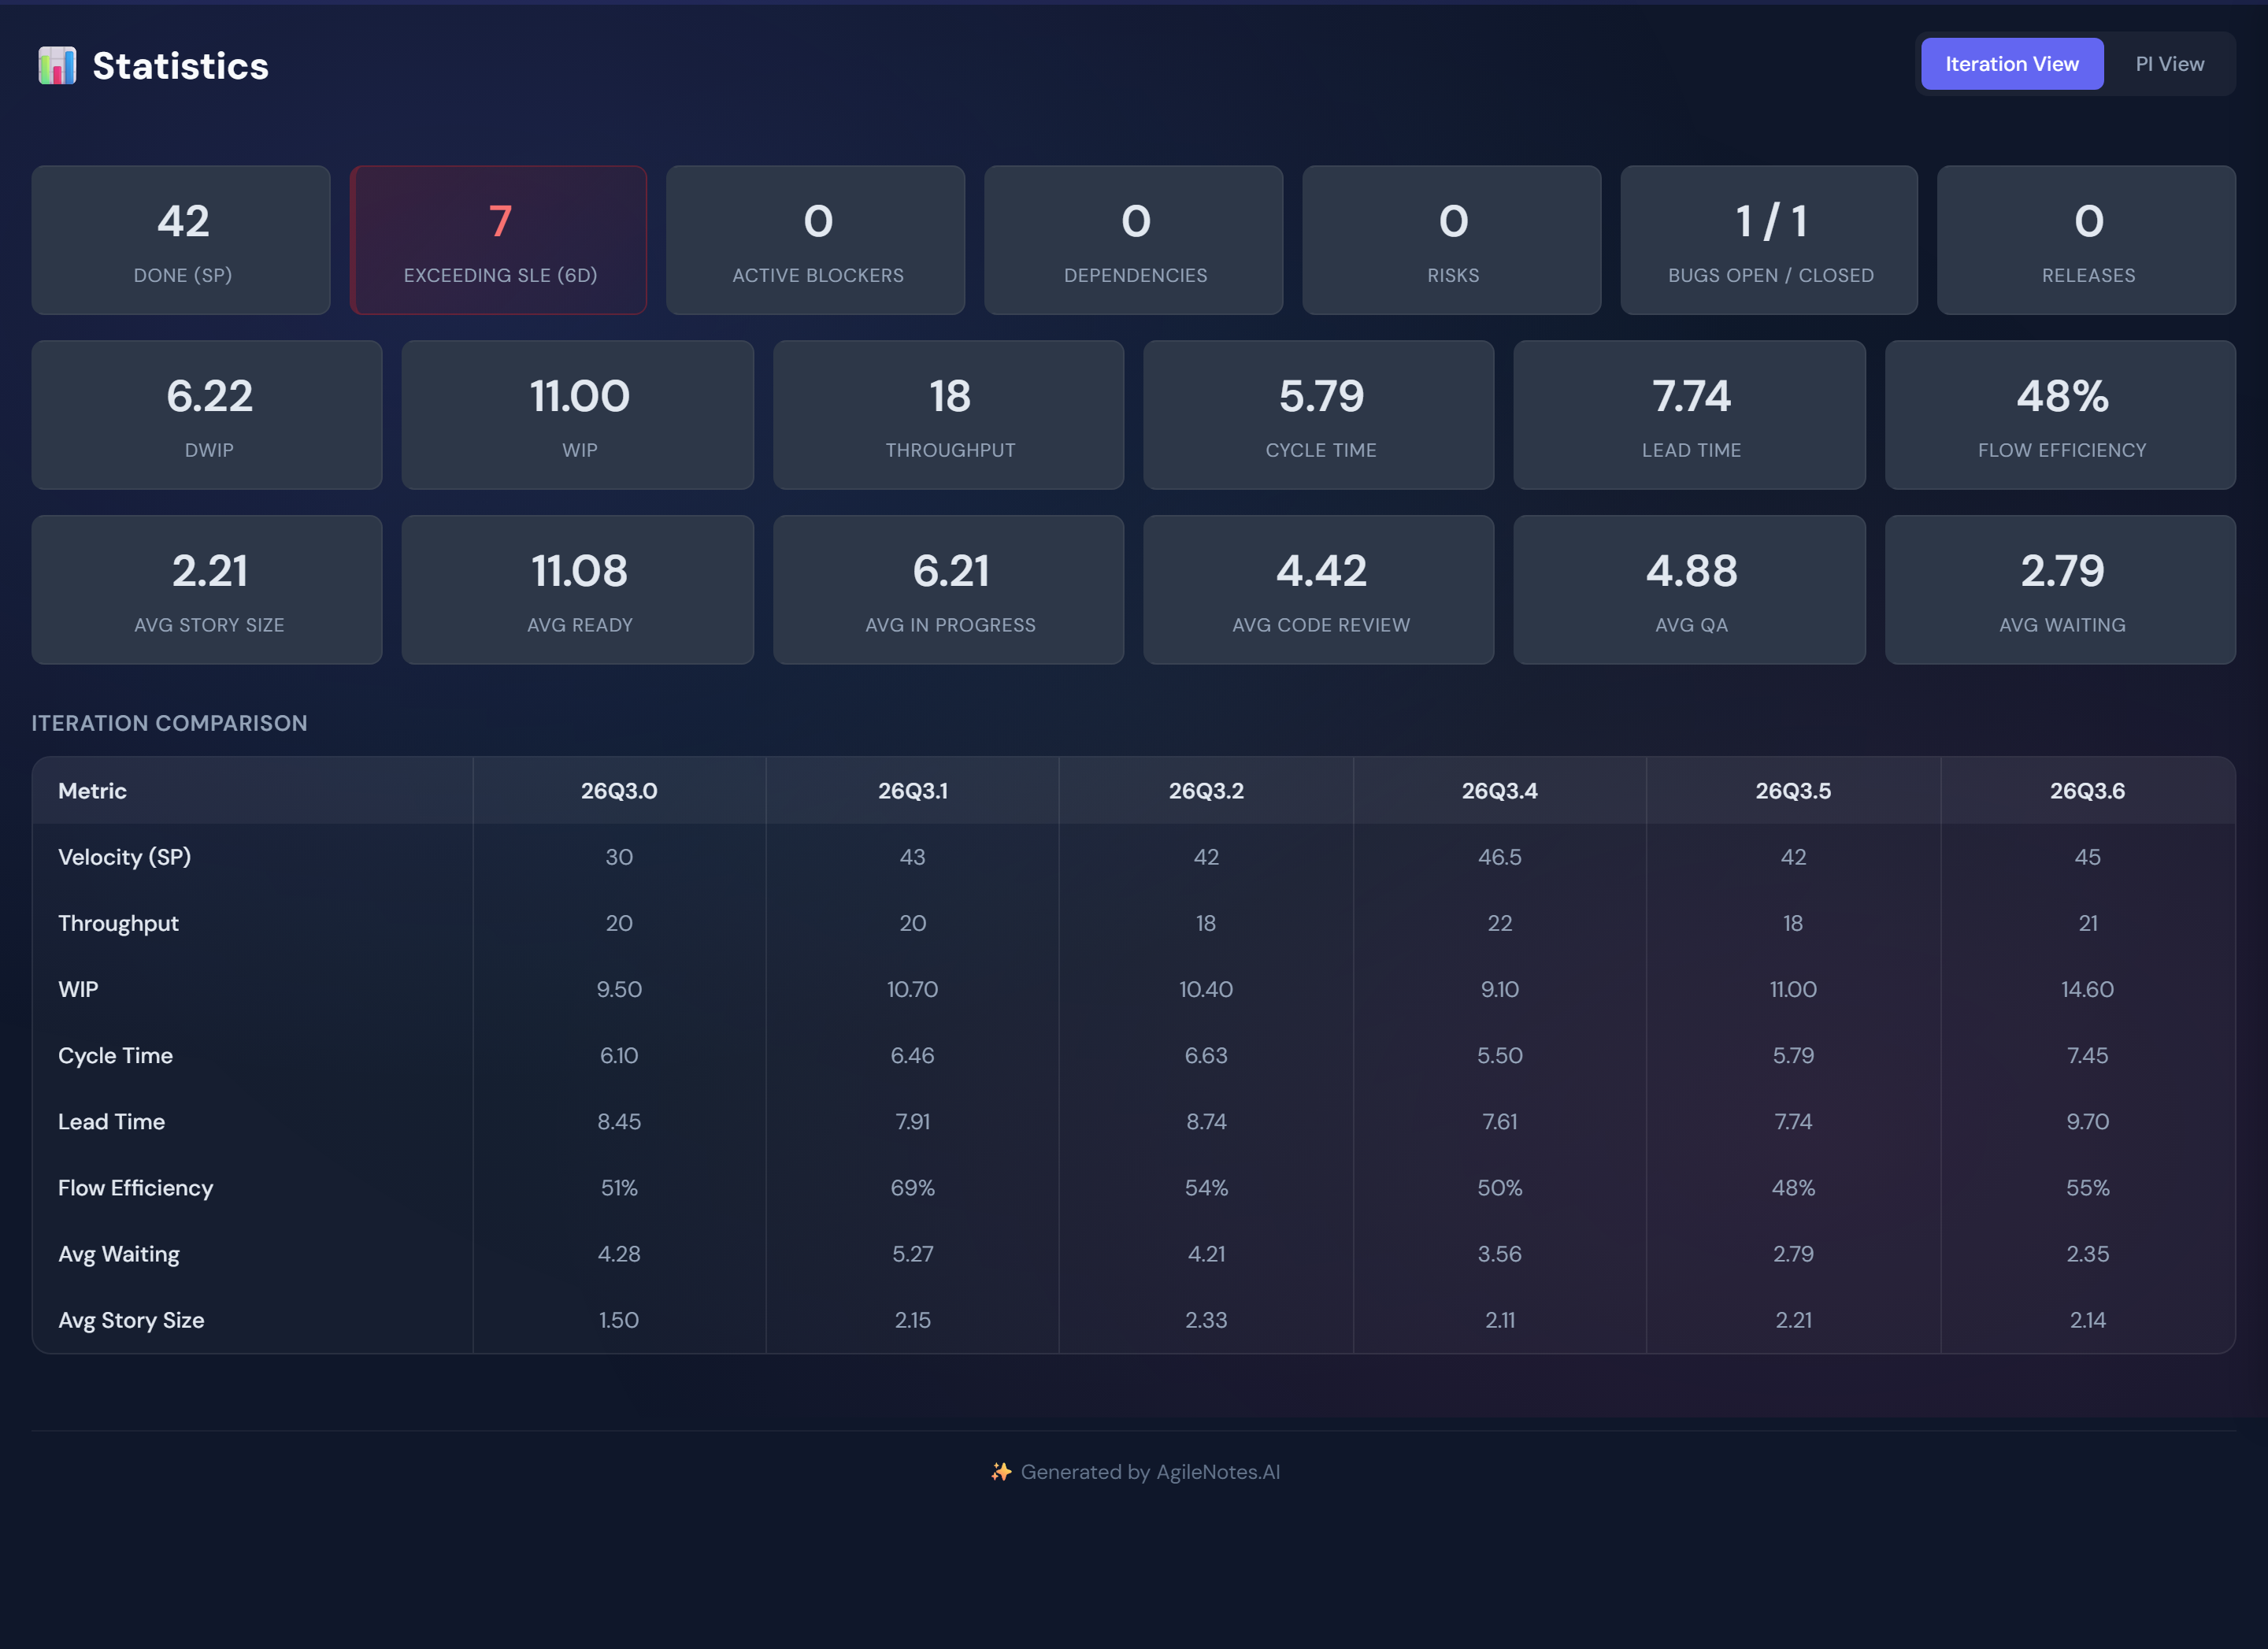Click the Statistics bar chart icon
2268x1649 pixels.
click(x=57, y=66)
